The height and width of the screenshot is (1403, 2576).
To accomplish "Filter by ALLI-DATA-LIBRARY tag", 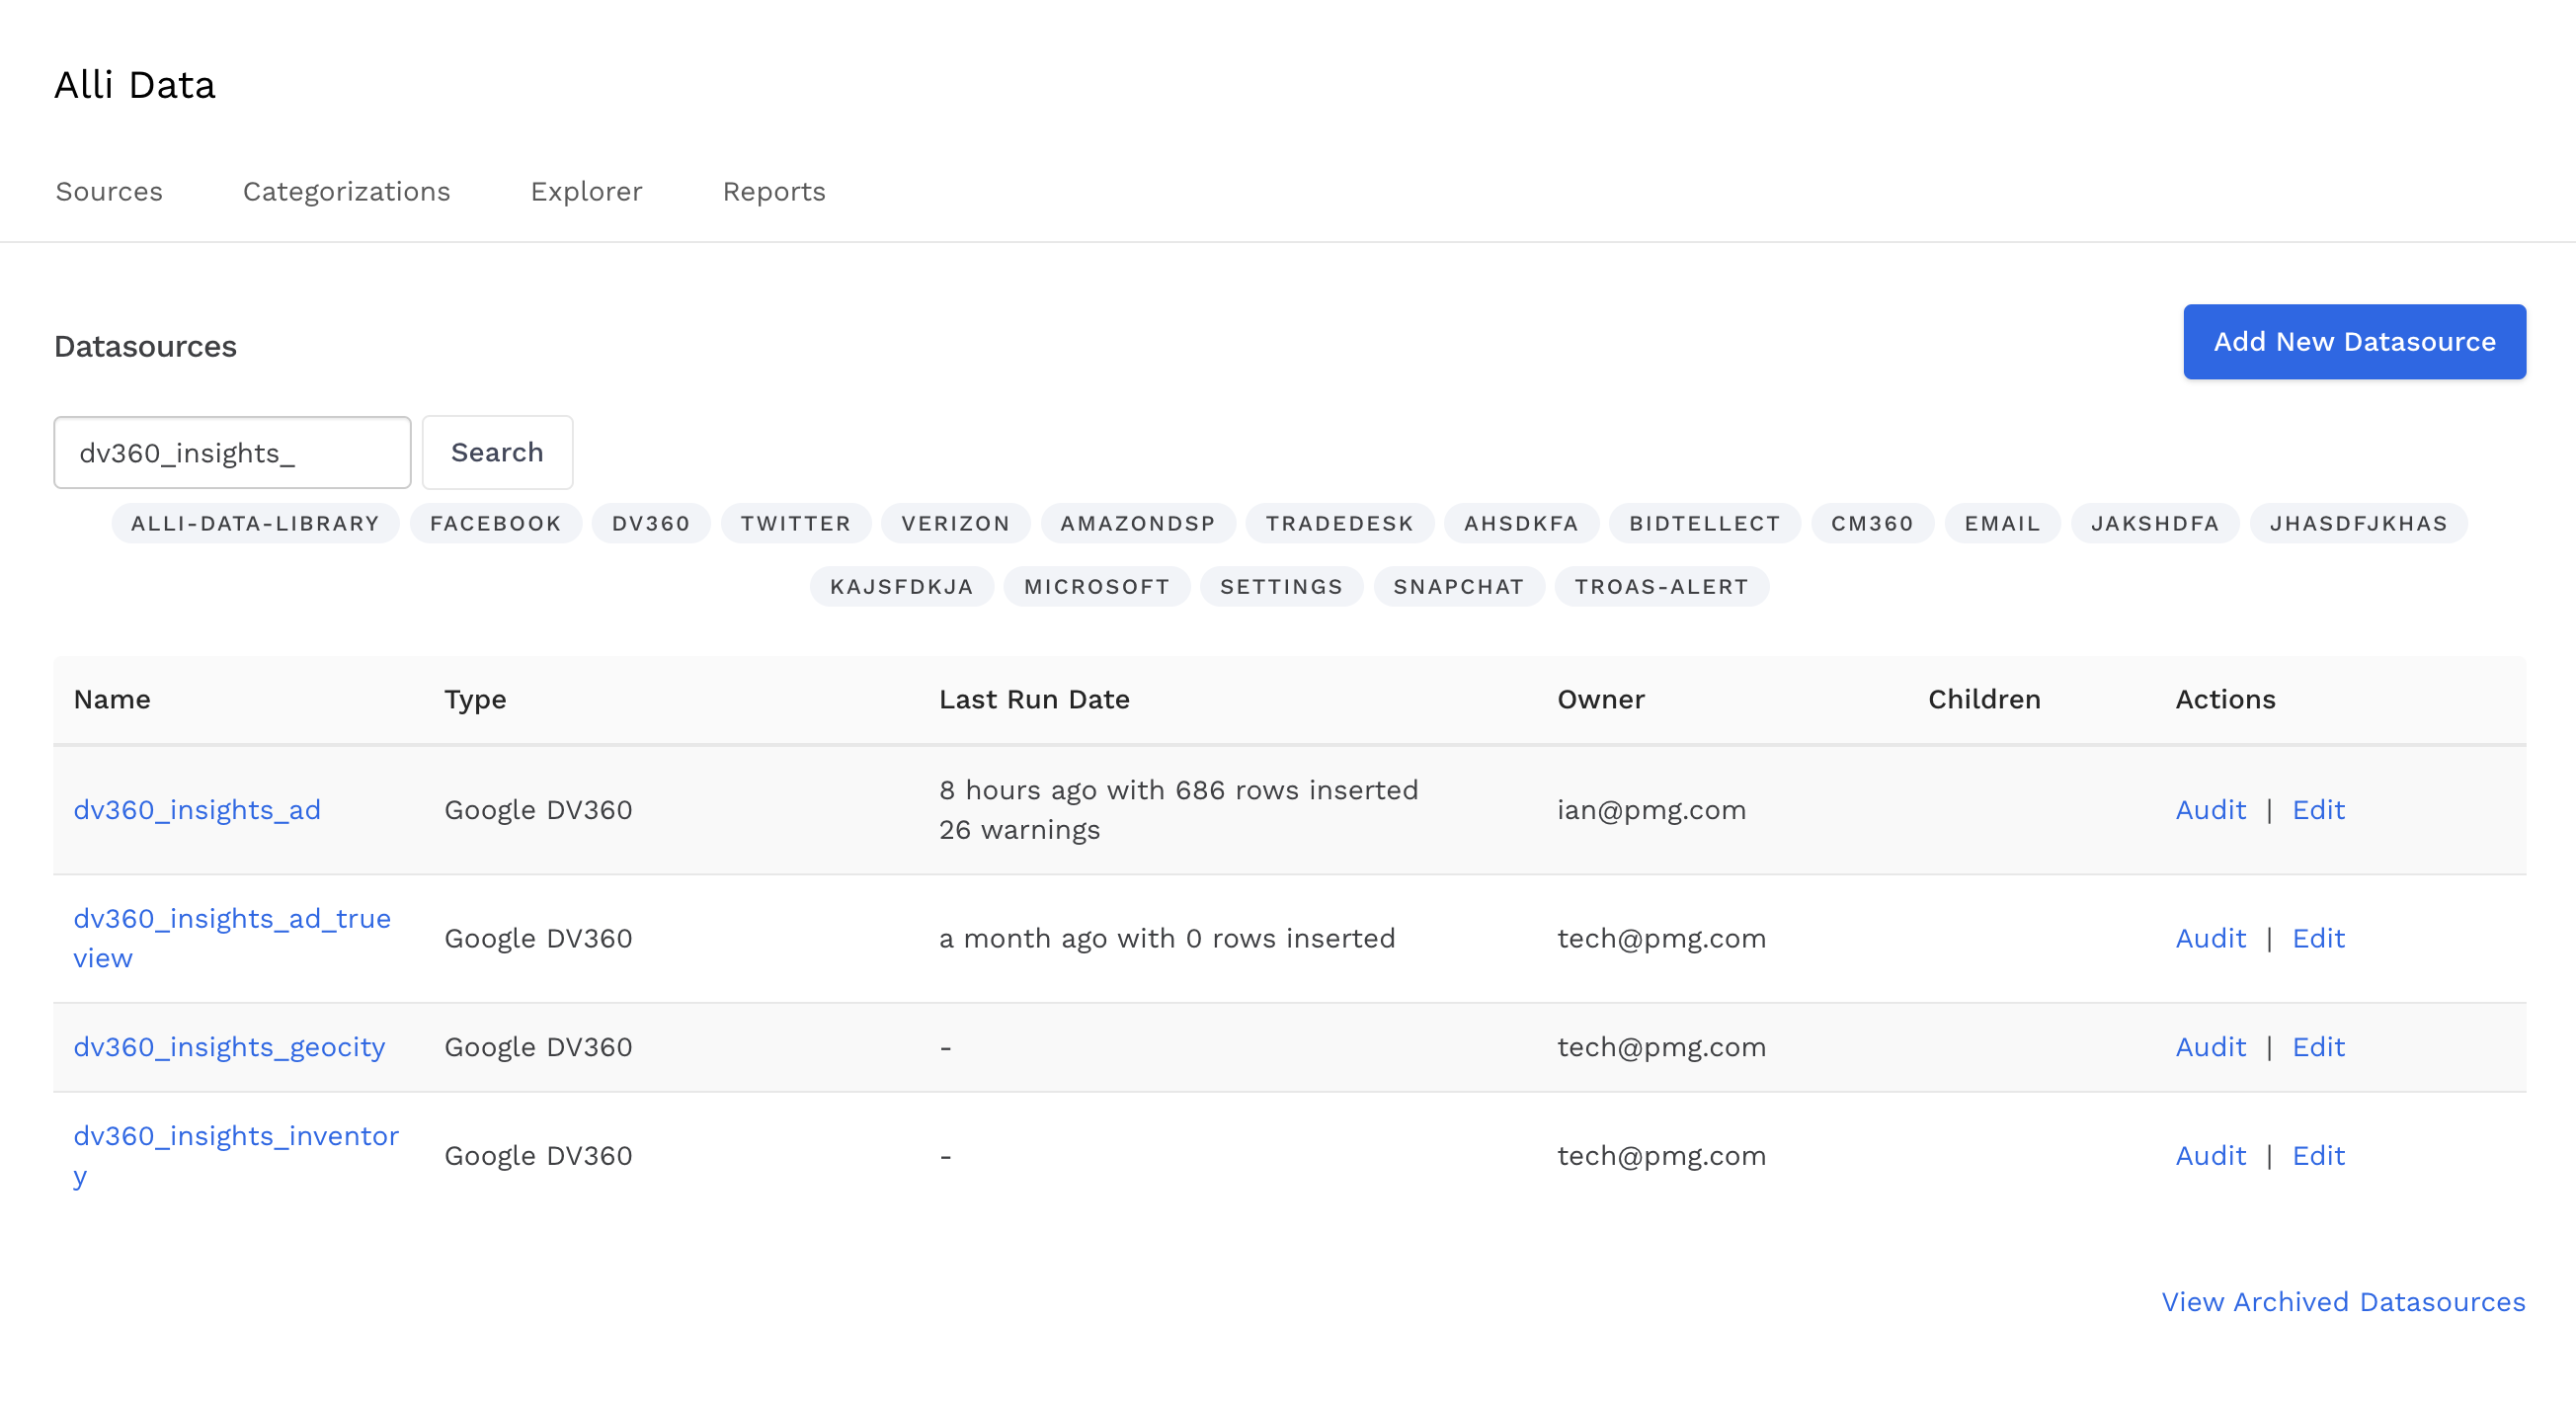I will tap(255, 524).
